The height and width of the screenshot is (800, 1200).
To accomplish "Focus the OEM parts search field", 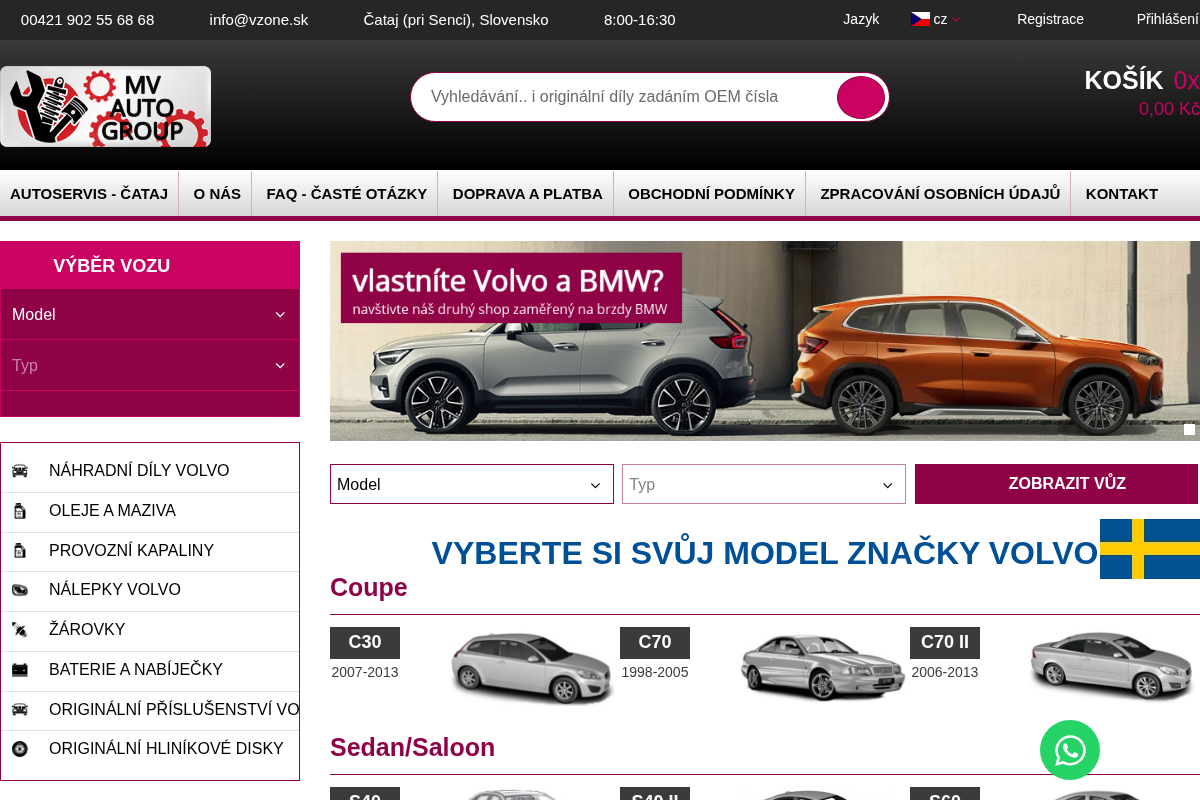I will (622, 97).
